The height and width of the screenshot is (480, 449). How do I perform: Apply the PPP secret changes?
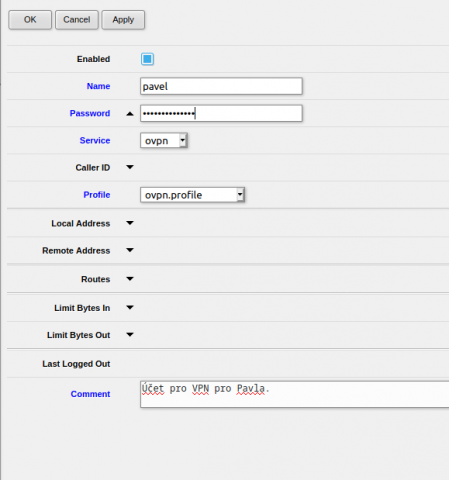point(123,20)
